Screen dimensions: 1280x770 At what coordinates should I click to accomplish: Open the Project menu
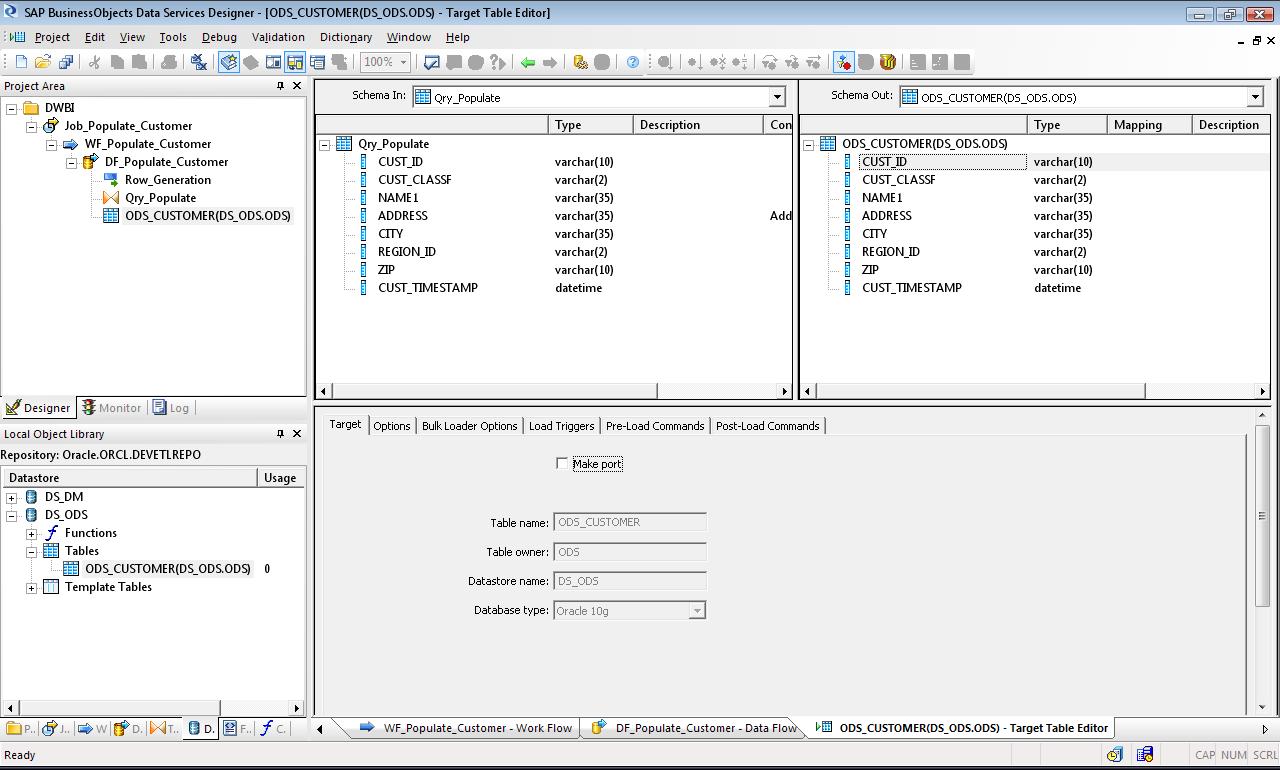[52, 37]
